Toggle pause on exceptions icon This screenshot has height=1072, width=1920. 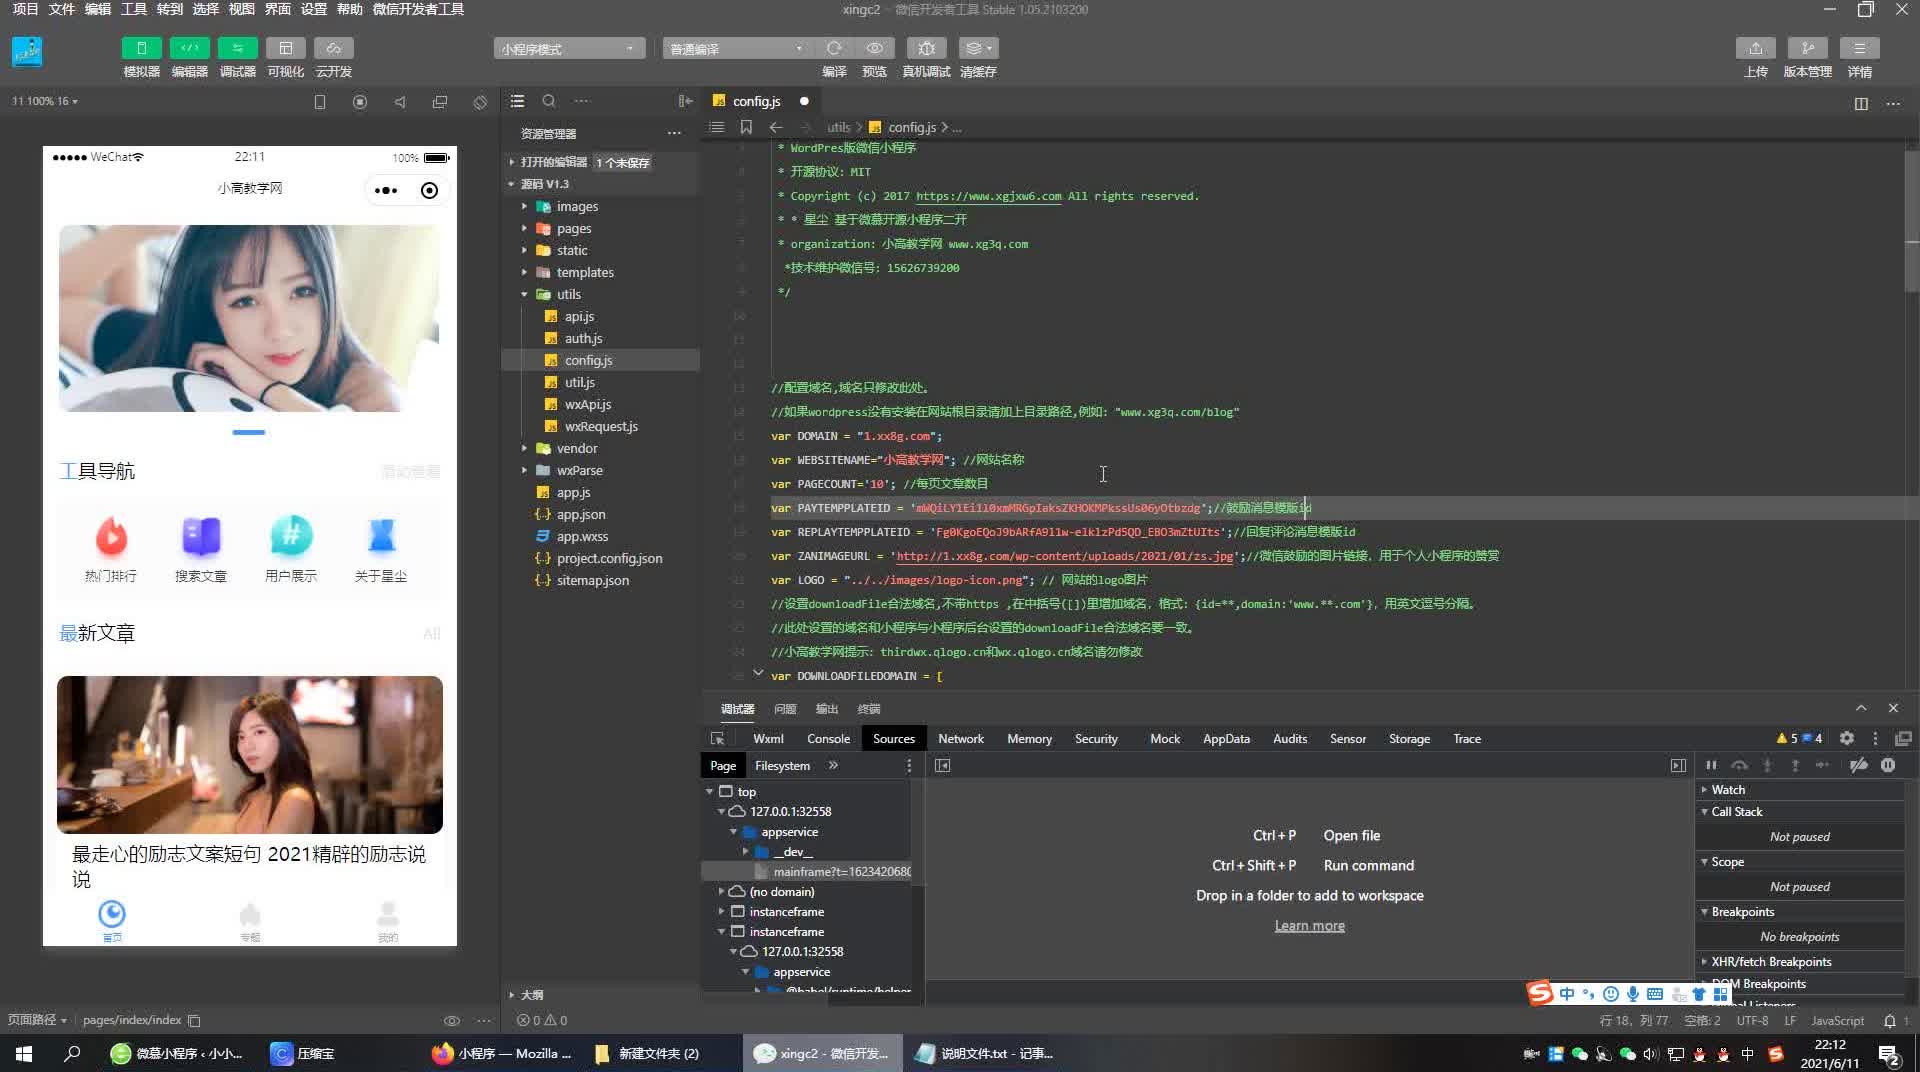pos(1888,765)
